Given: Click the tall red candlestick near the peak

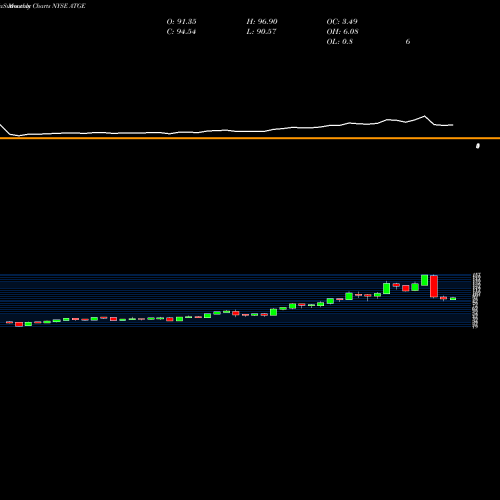Looking at the screenshot, I should 434,286.
